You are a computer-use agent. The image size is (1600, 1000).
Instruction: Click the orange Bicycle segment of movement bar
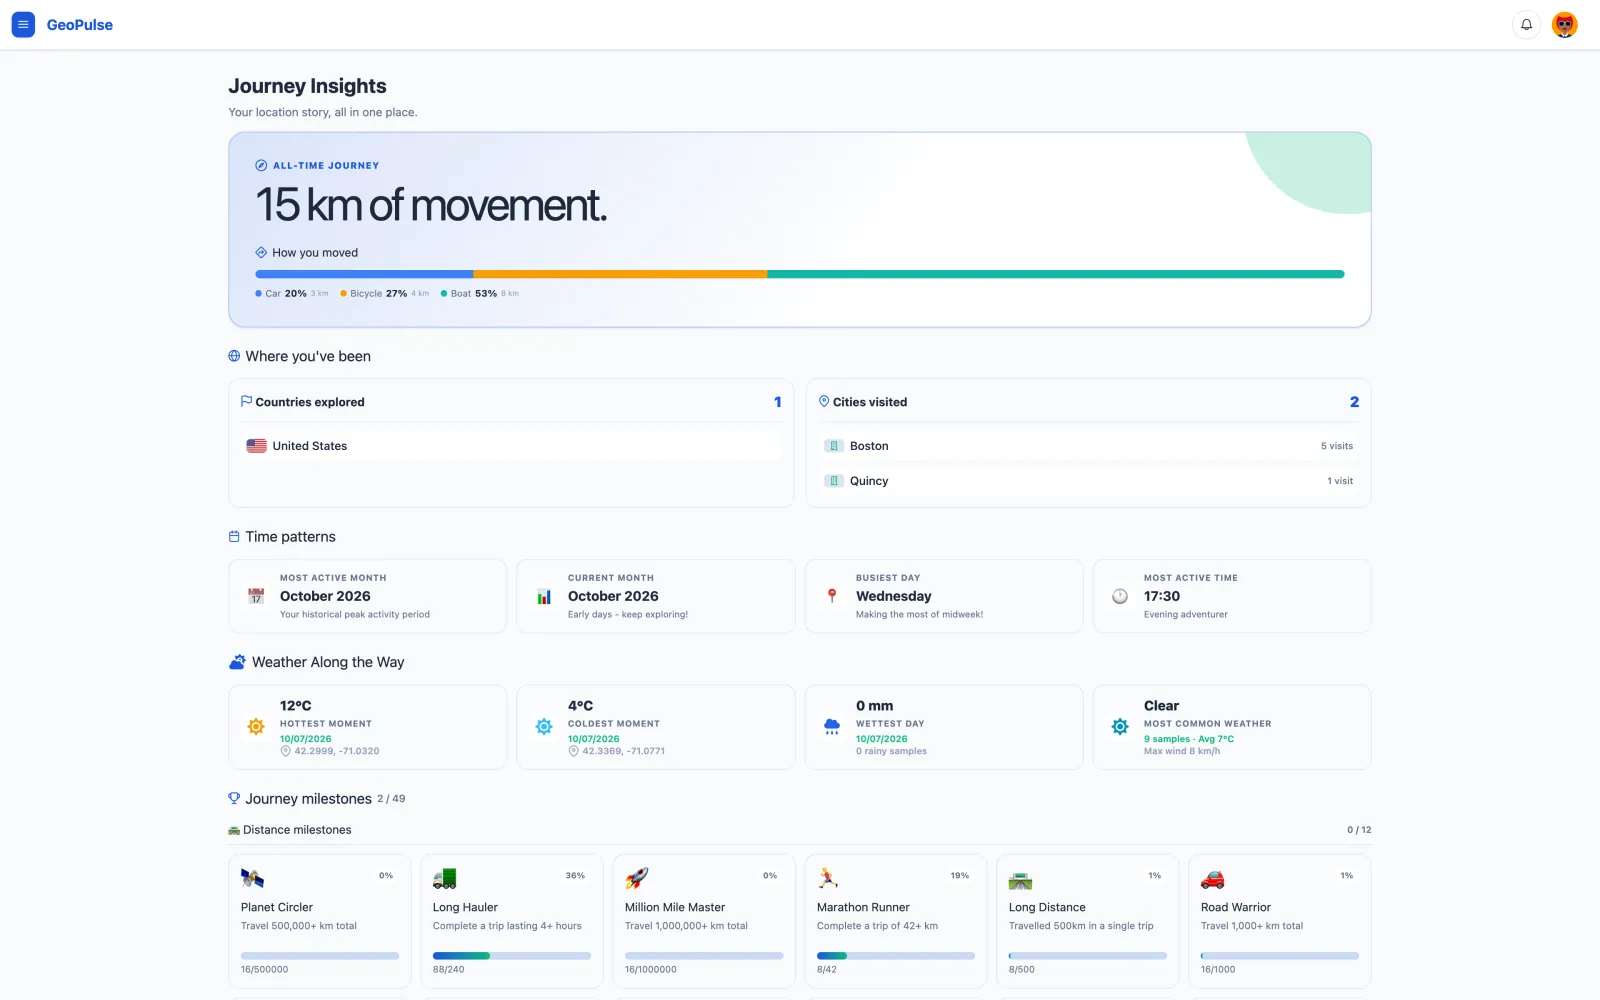pyautogui.click(x=620, y=274)
